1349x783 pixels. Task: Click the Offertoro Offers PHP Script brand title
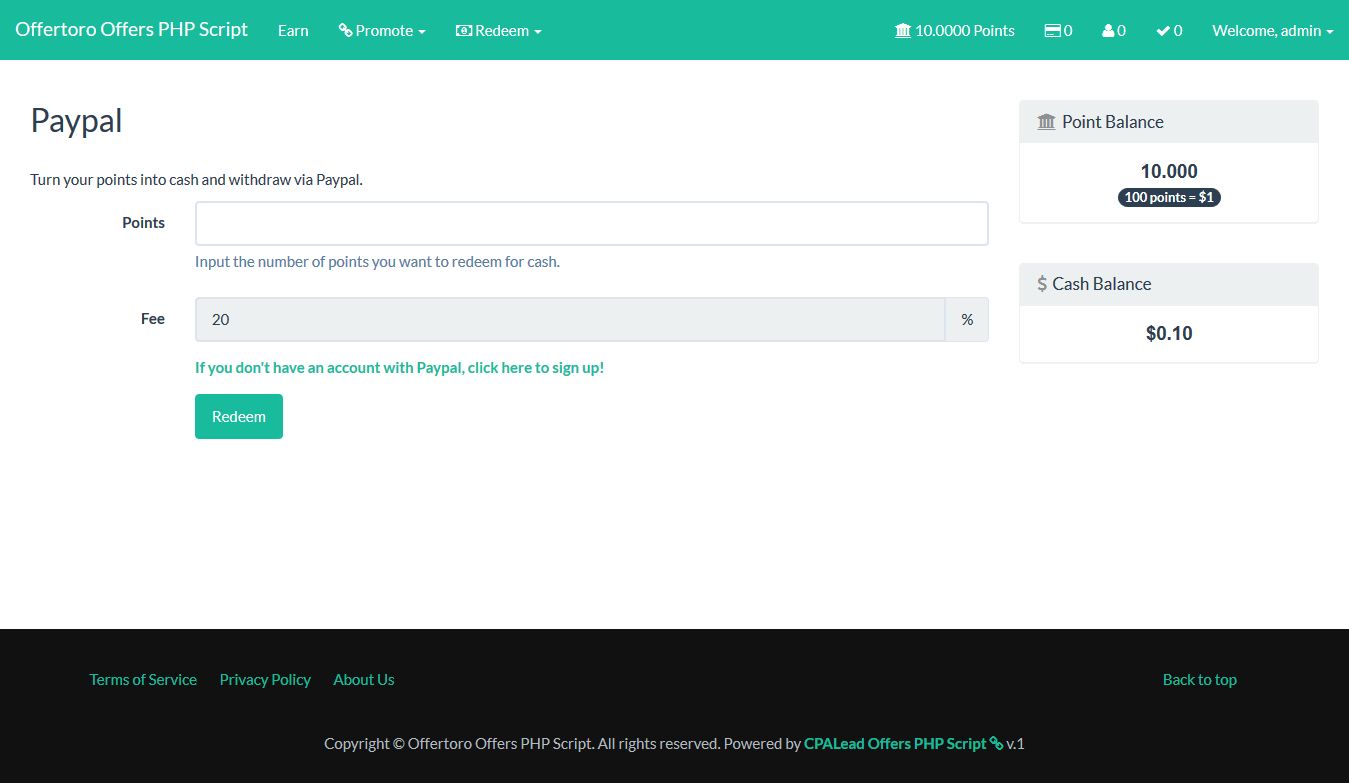pyautogui.click(x=130, y=29)
